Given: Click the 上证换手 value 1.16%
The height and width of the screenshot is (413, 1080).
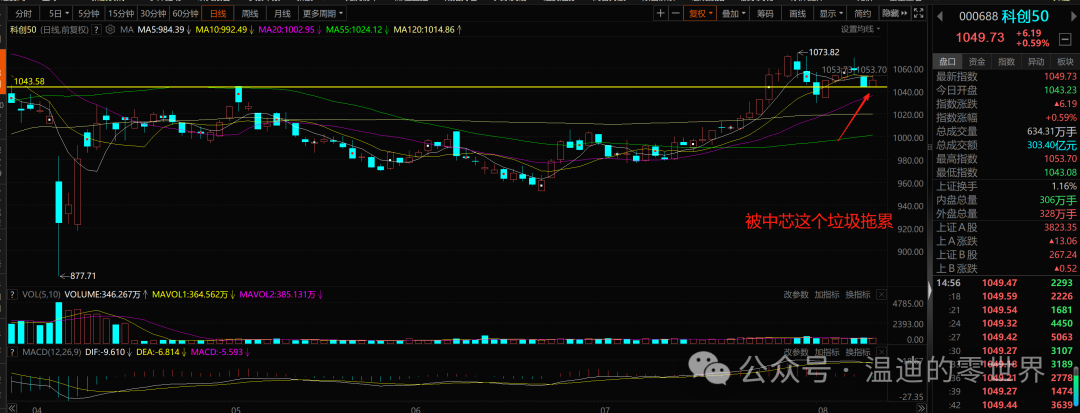Looking at the screenshot, I should pyautogui.click(x=1065, y=186).
